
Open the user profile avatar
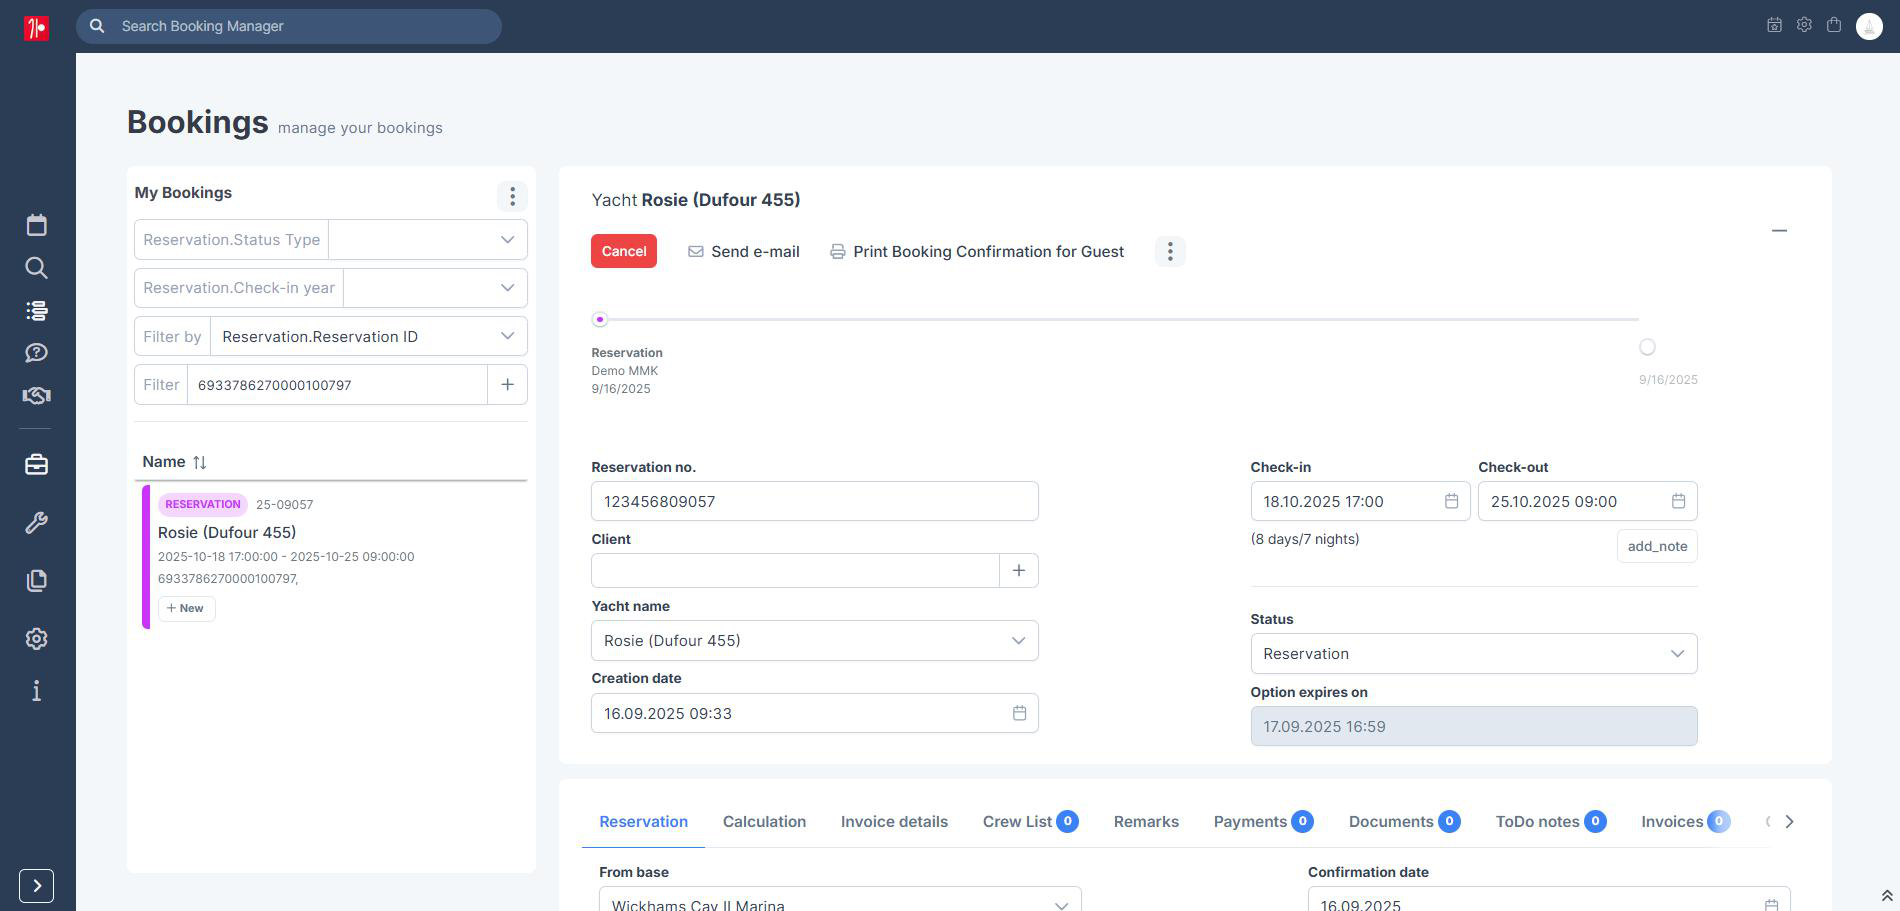[x=1869, y=26]
